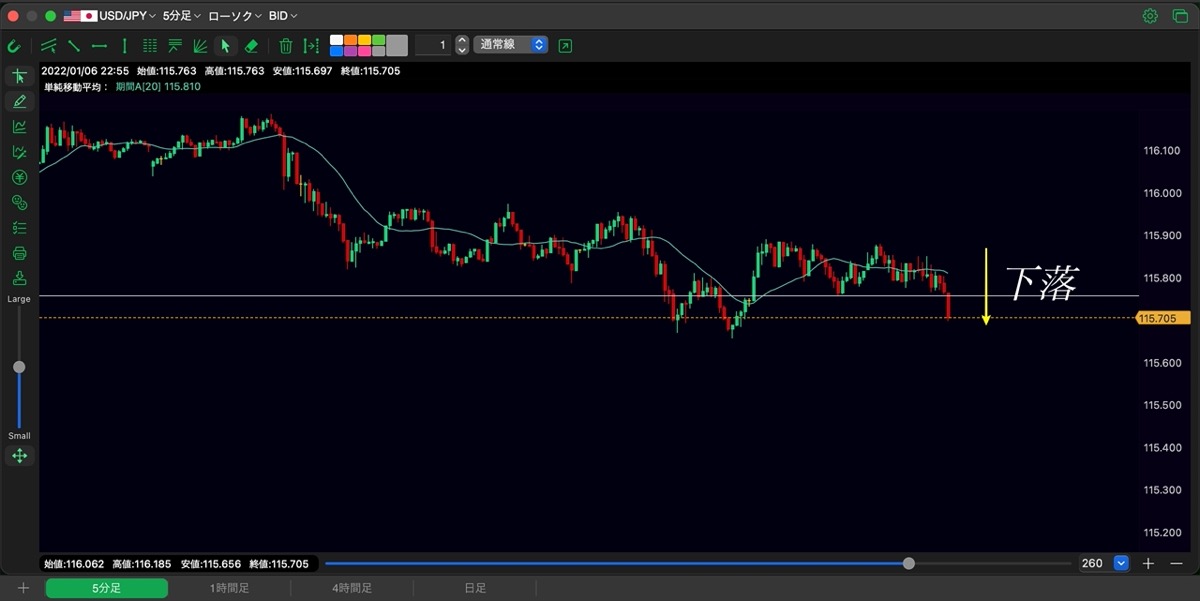Add a new chart tab with plus
Viewport: 1200px width, 601px height.
coord(23,589)
